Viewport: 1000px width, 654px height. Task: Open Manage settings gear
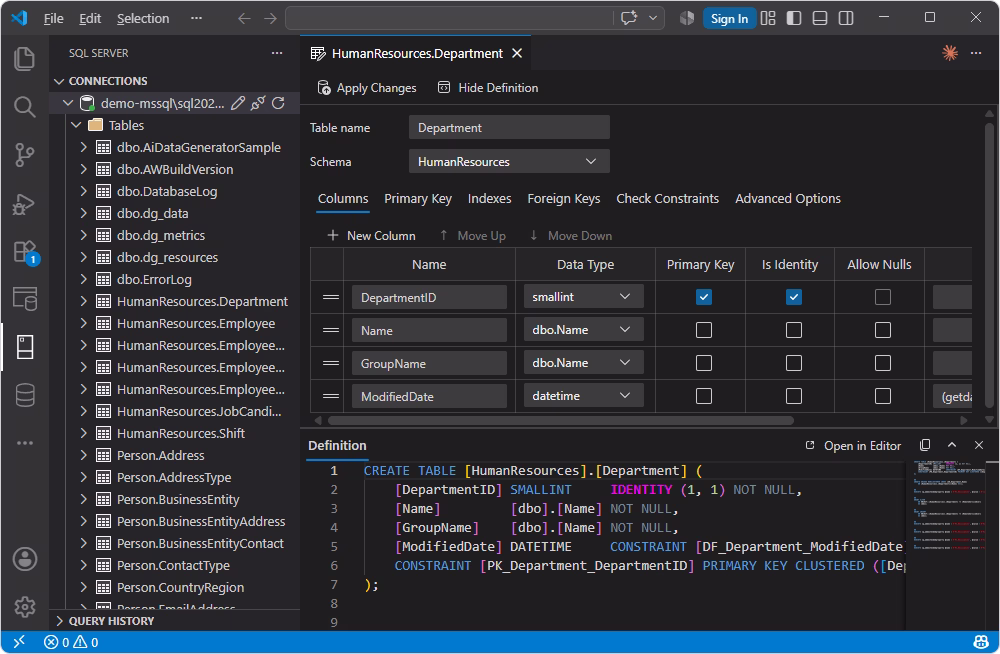click(x=24, y=607)
